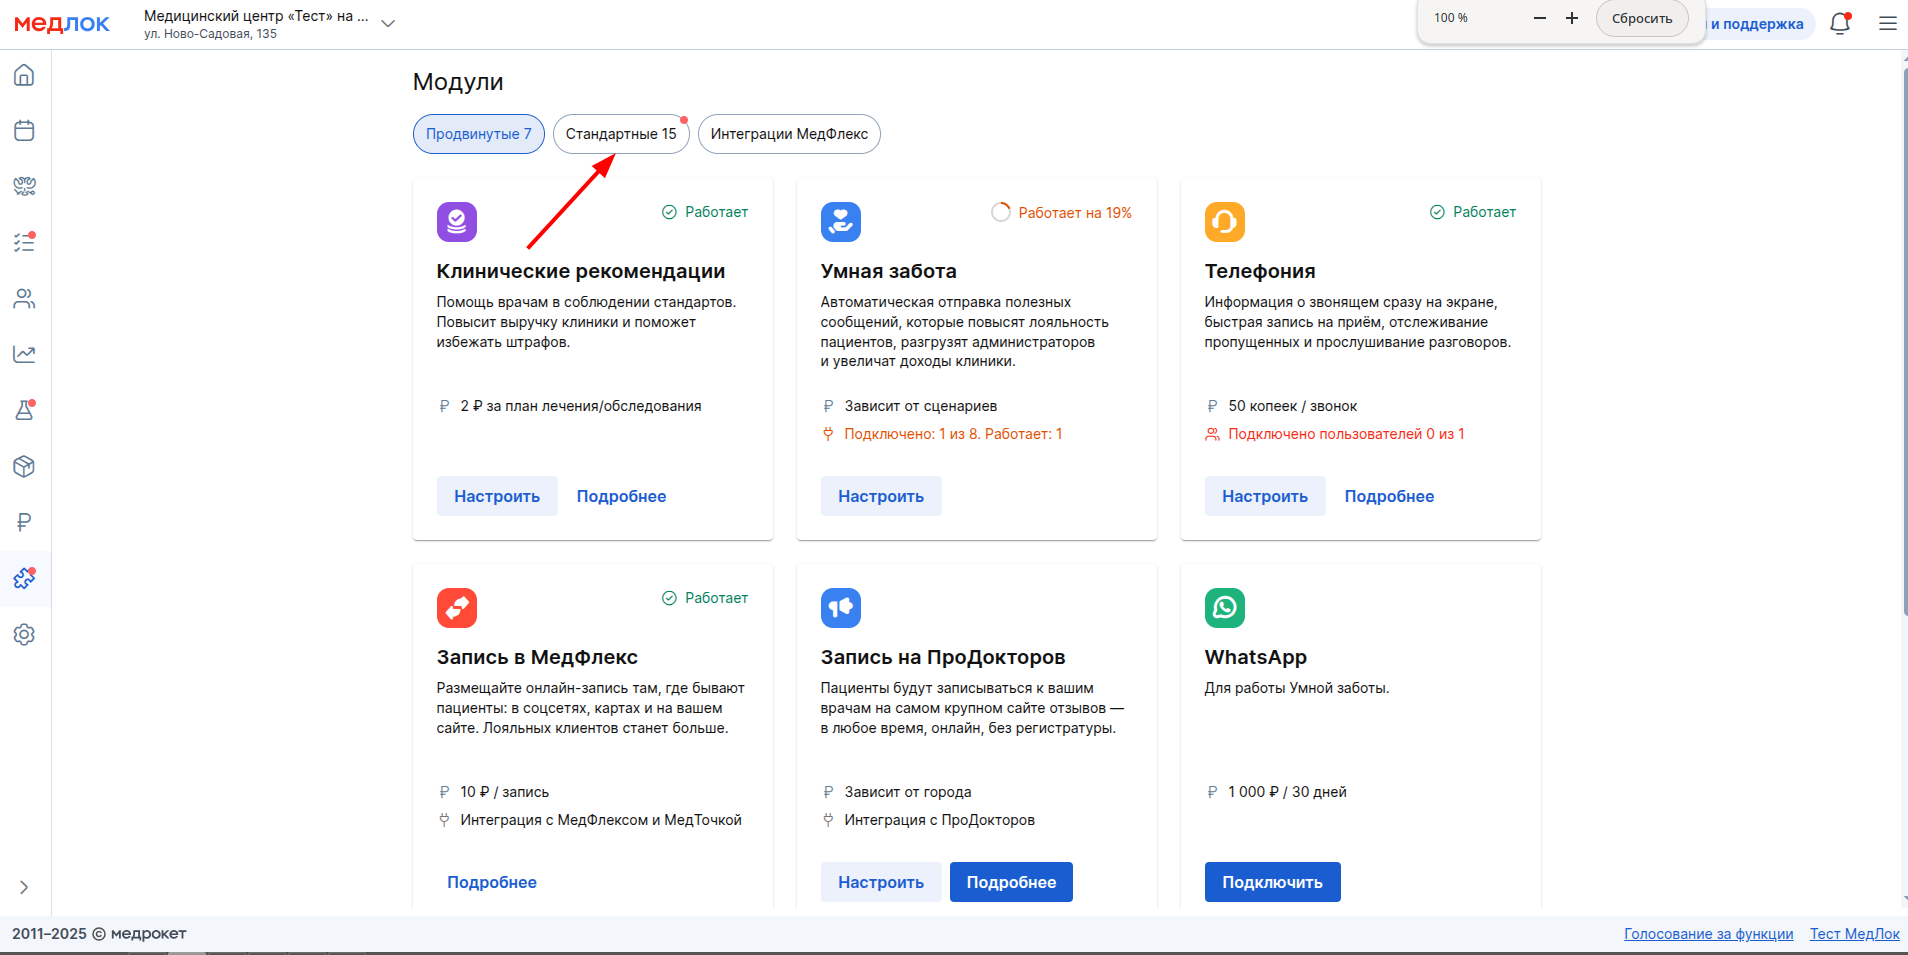
Task: Open the notifications bell
Action: coord(1840,23)
